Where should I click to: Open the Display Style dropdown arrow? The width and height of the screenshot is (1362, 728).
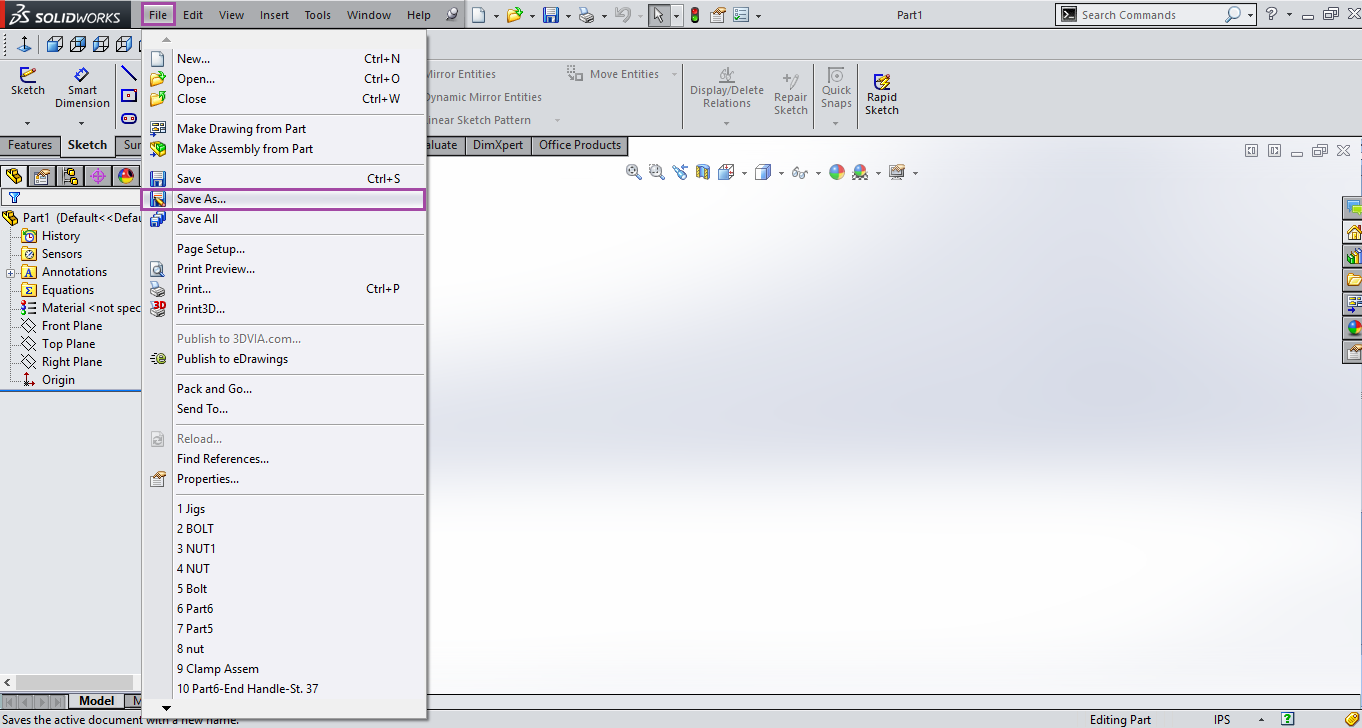coord(780,173)
